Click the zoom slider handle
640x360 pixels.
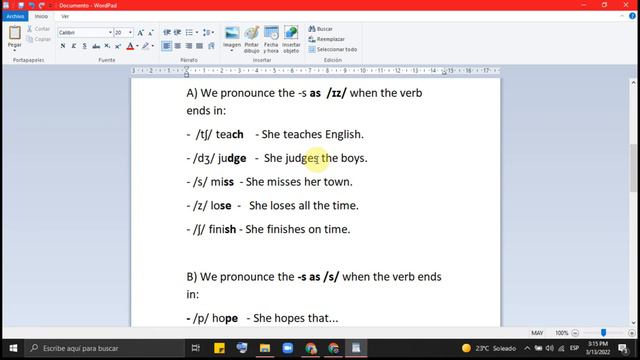(x=603, y=333)
